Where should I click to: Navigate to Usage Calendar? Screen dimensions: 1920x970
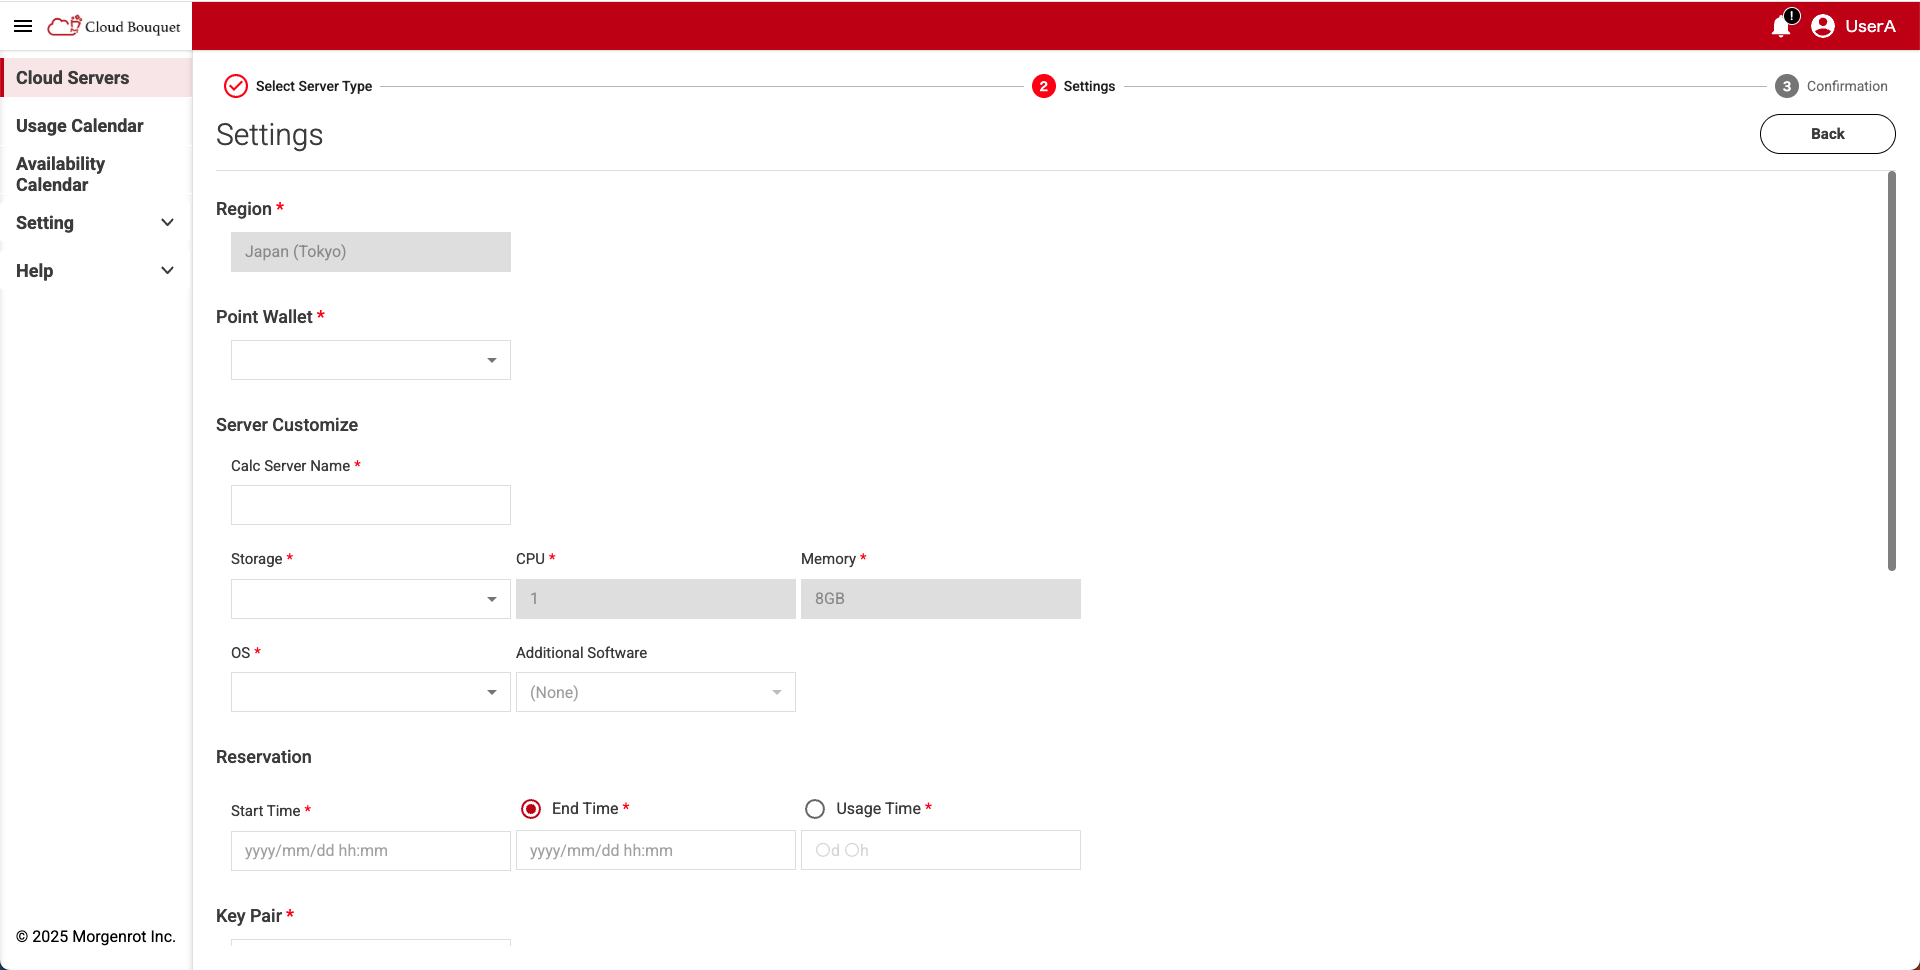point(79,126)
